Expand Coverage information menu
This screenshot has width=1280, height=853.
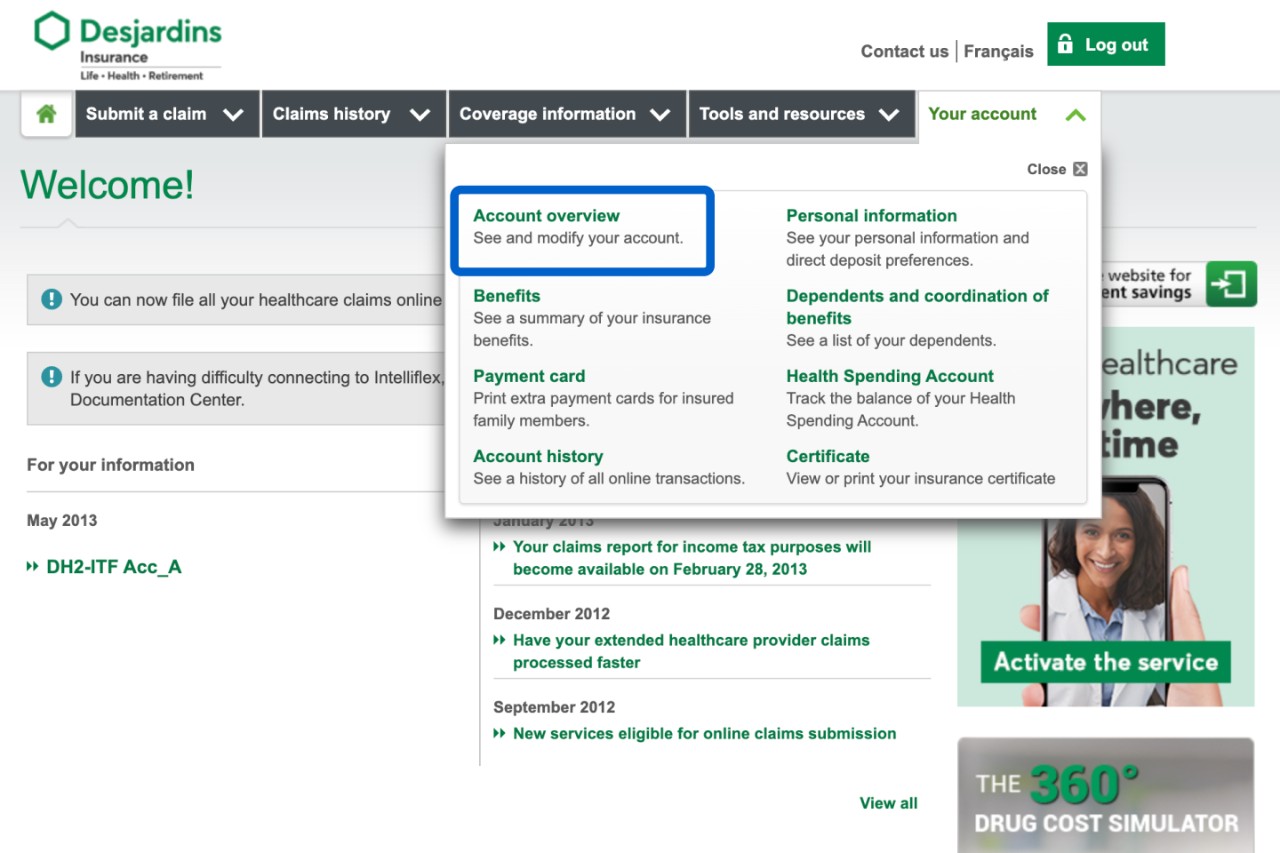click(x=565, y=114)
